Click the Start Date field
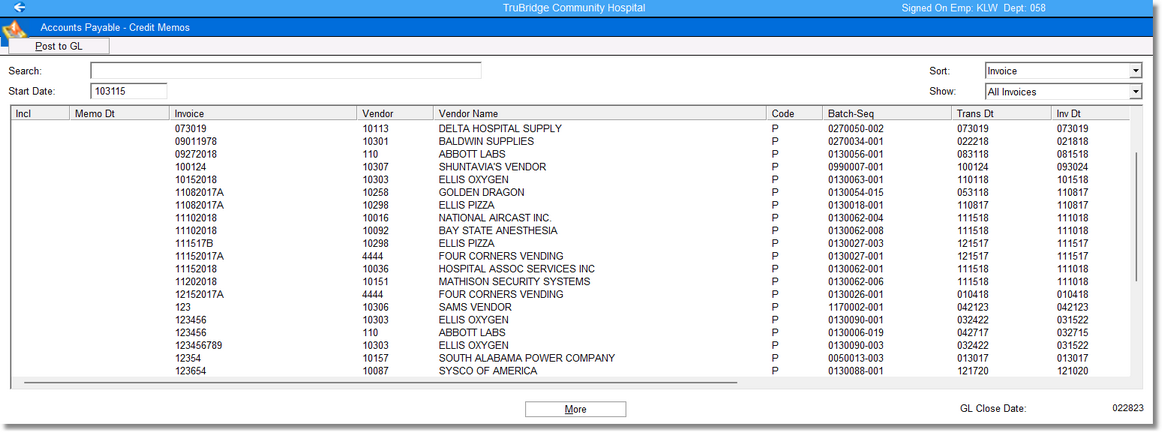The width and height of the screenshot is (1162, 433). 128,91
